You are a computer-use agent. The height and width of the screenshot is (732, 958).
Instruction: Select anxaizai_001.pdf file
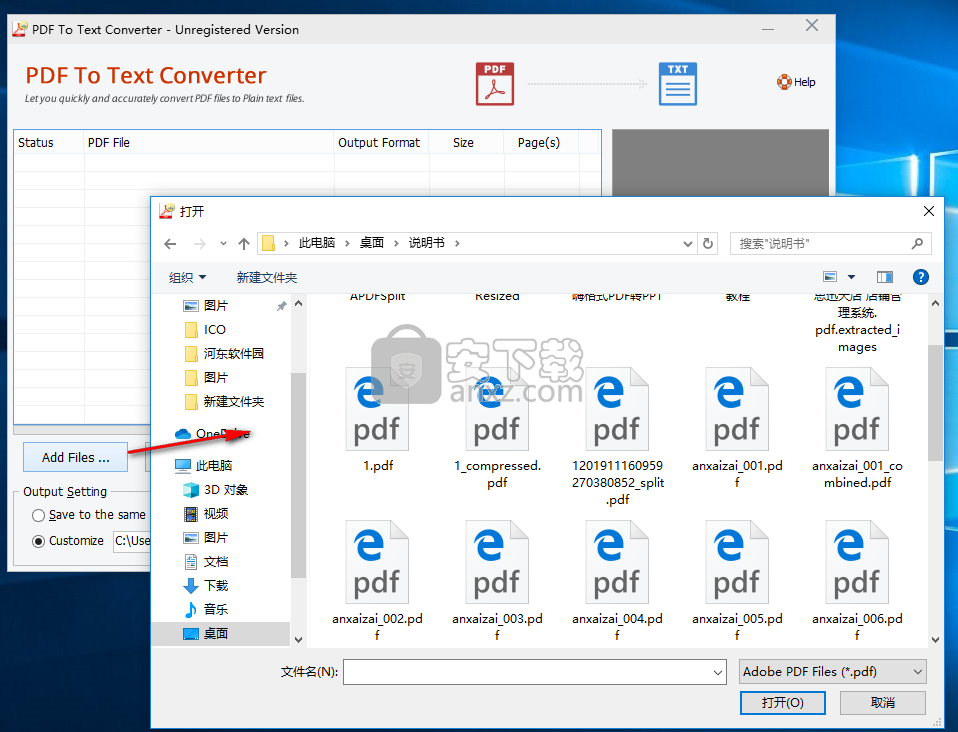[737, 428]
